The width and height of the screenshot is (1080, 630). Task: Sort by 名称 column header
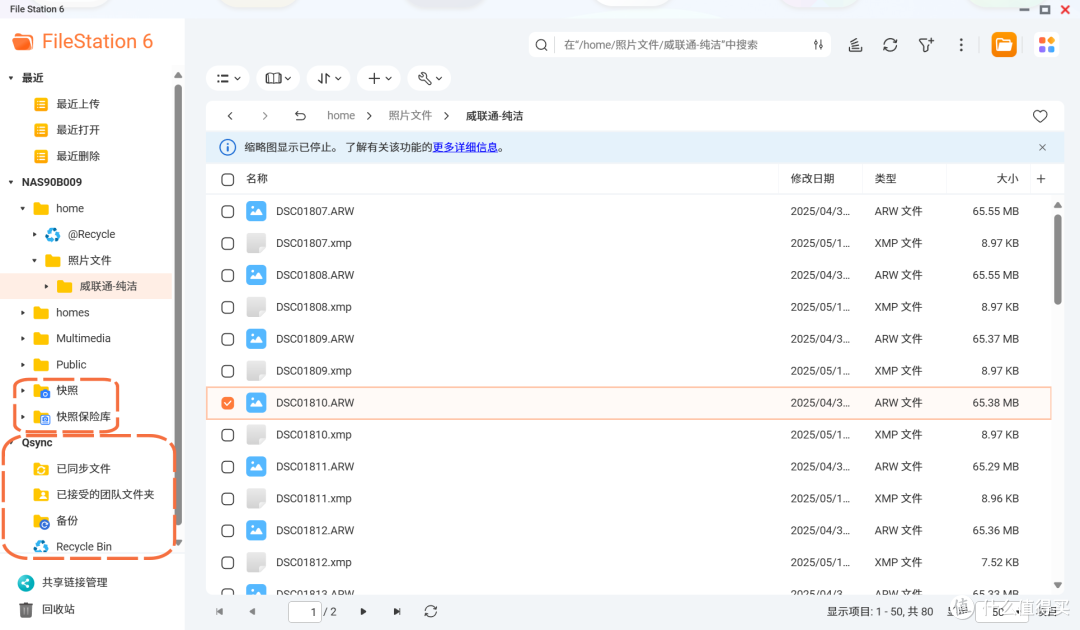click(x=257, y=178)
